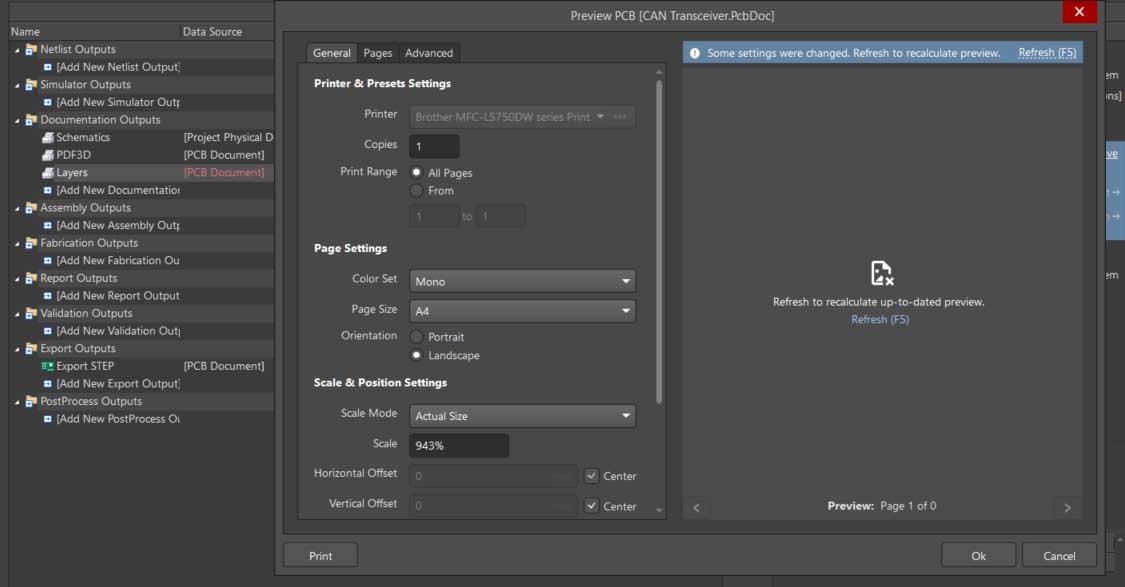
Task: Click the Layers output job icon
Action: pos(48,173)
